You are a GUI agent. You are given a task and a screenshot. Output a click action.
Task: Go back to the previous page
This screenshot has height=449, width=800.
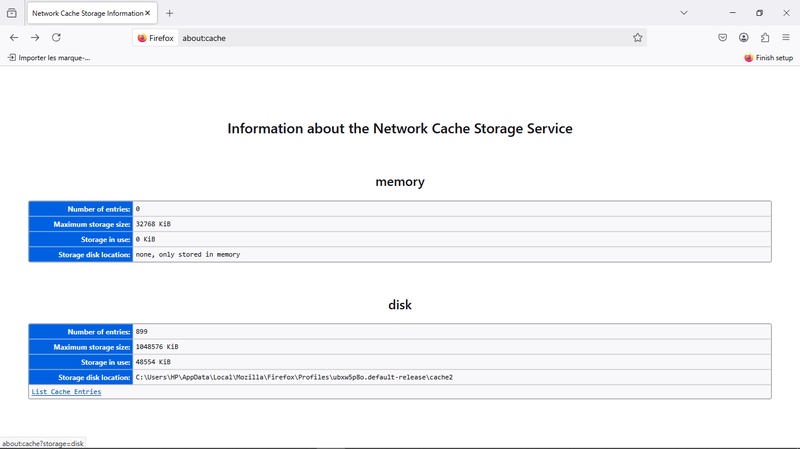pos(14,37)
